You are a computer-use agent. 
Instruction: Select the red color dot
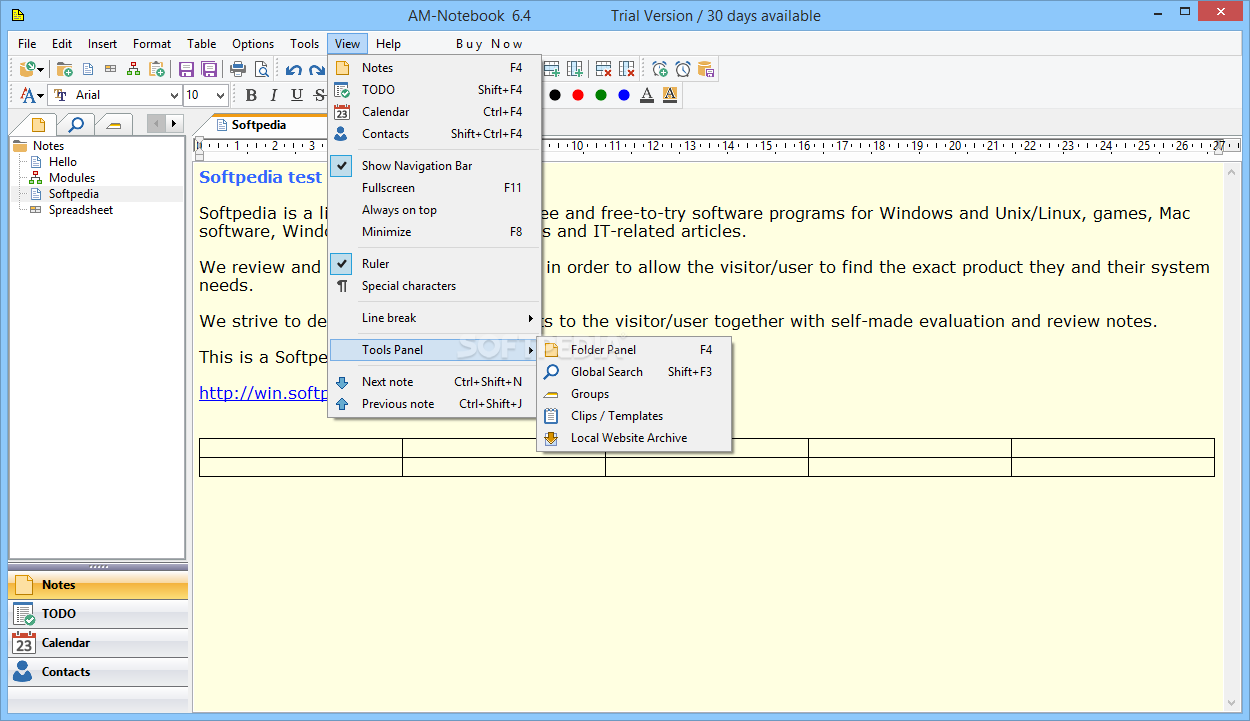(577, 95)
